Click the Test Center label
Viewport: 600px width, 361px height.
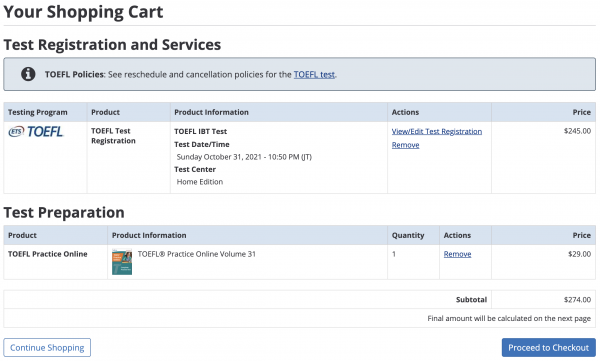point(195,169)
